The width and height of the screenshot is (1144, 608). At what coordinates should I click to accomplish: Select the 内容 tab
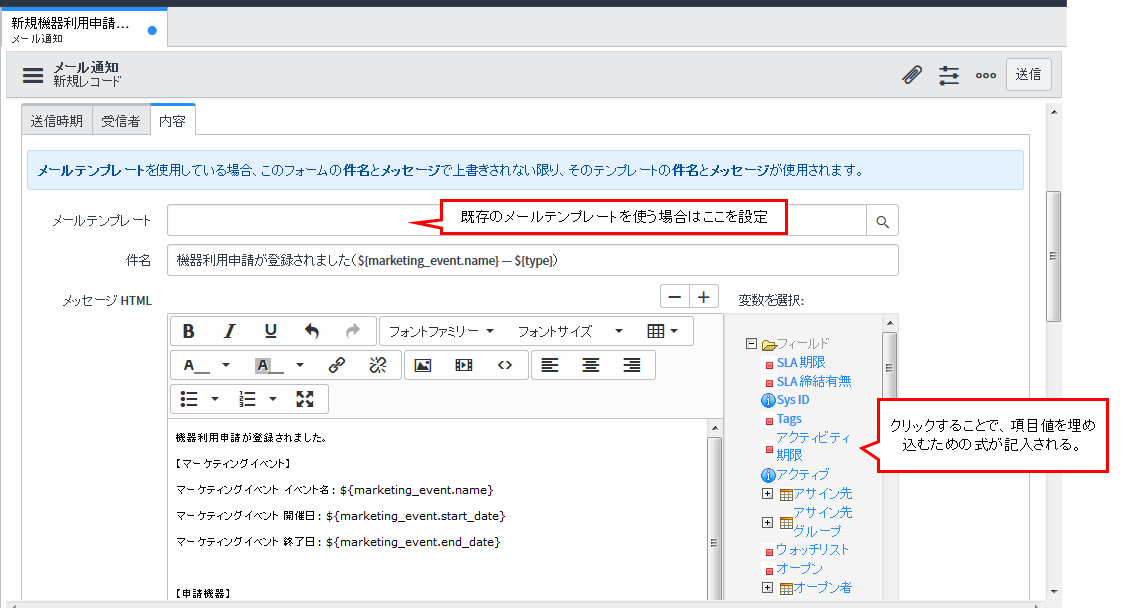(172, 121)
